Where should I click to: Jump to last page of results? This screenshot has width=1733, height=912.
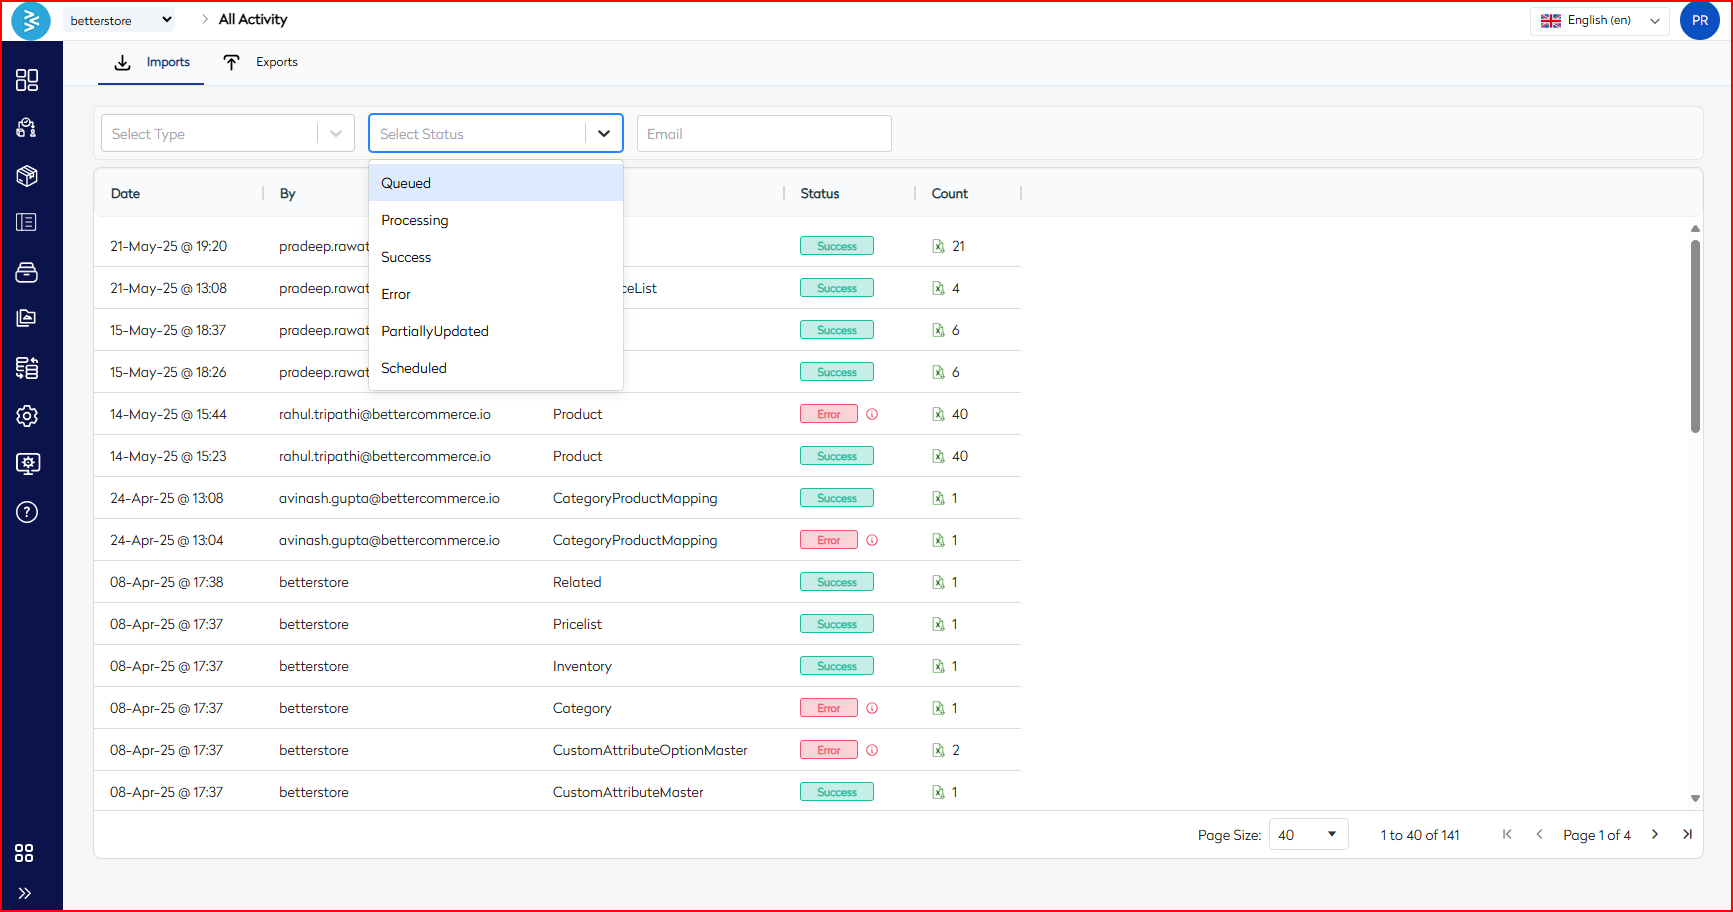(1687, 834)
